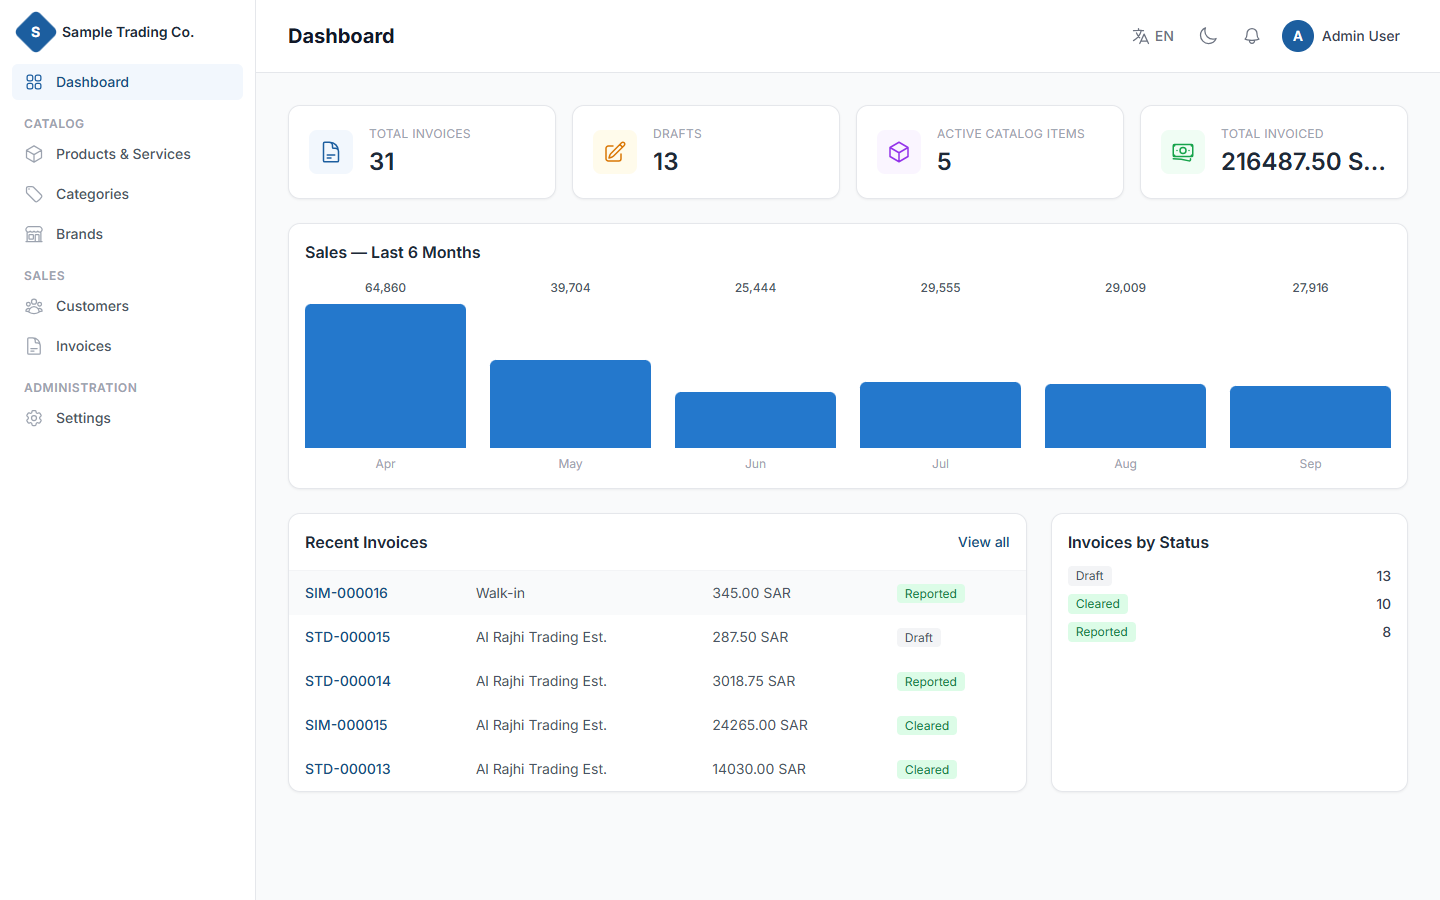Open the EN language selector

[1153, 36]
